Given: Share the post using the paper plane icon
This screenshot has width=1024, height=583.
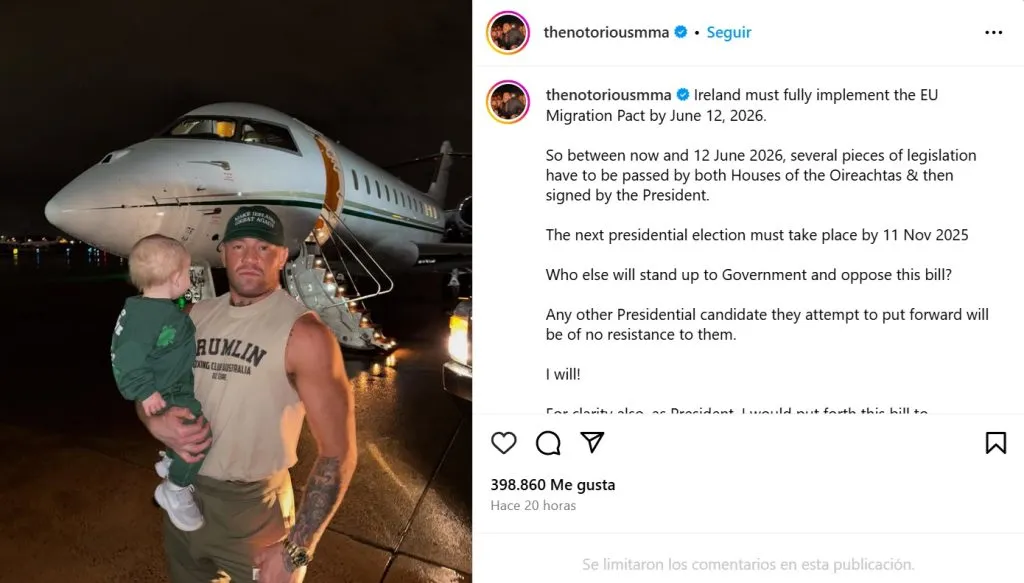Looking at the screenshot, I should 592,443.
